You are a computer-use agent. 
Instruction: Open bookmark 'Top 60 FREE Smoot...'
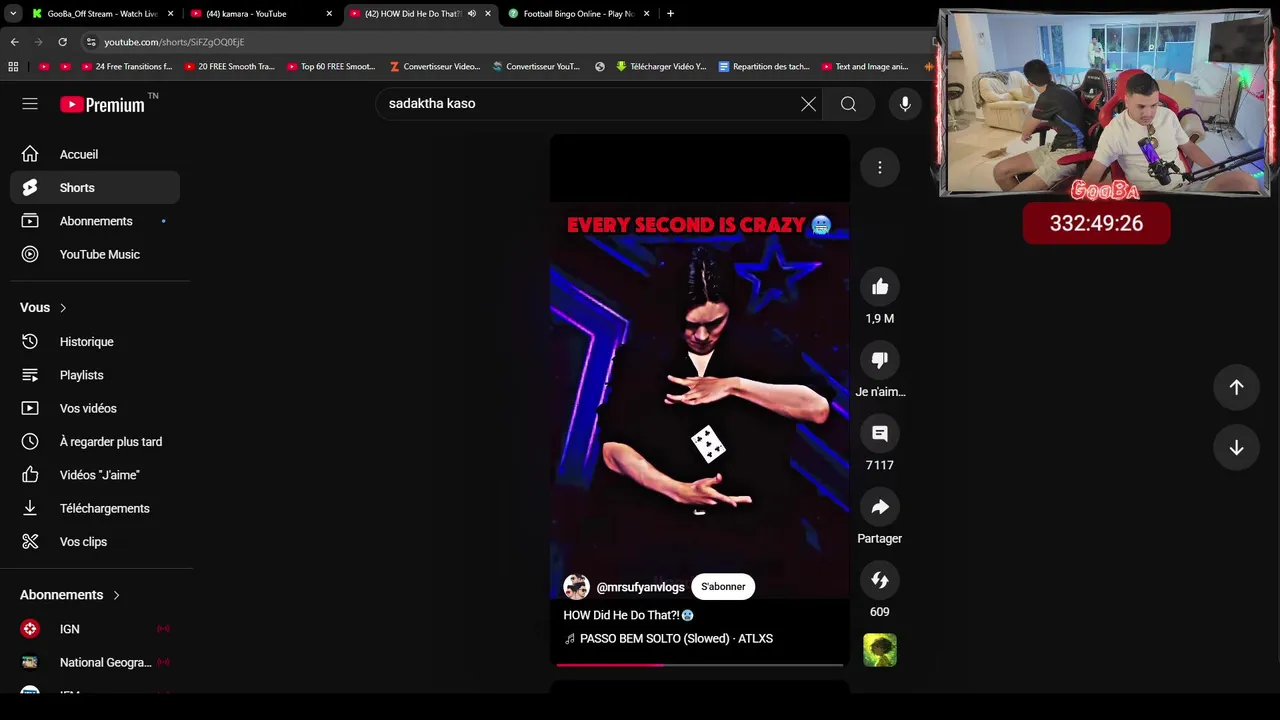tap(331, 67)
